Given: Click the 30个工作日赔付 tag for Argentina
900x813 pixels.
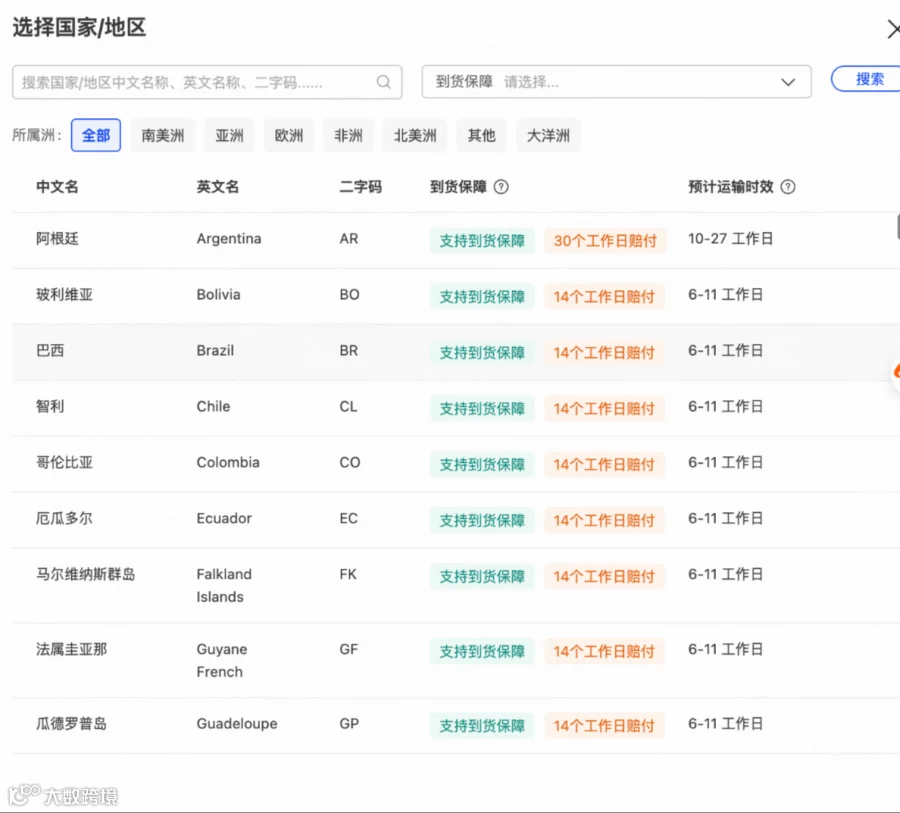Looking at the screenshot, I should (x=605, y=241).
